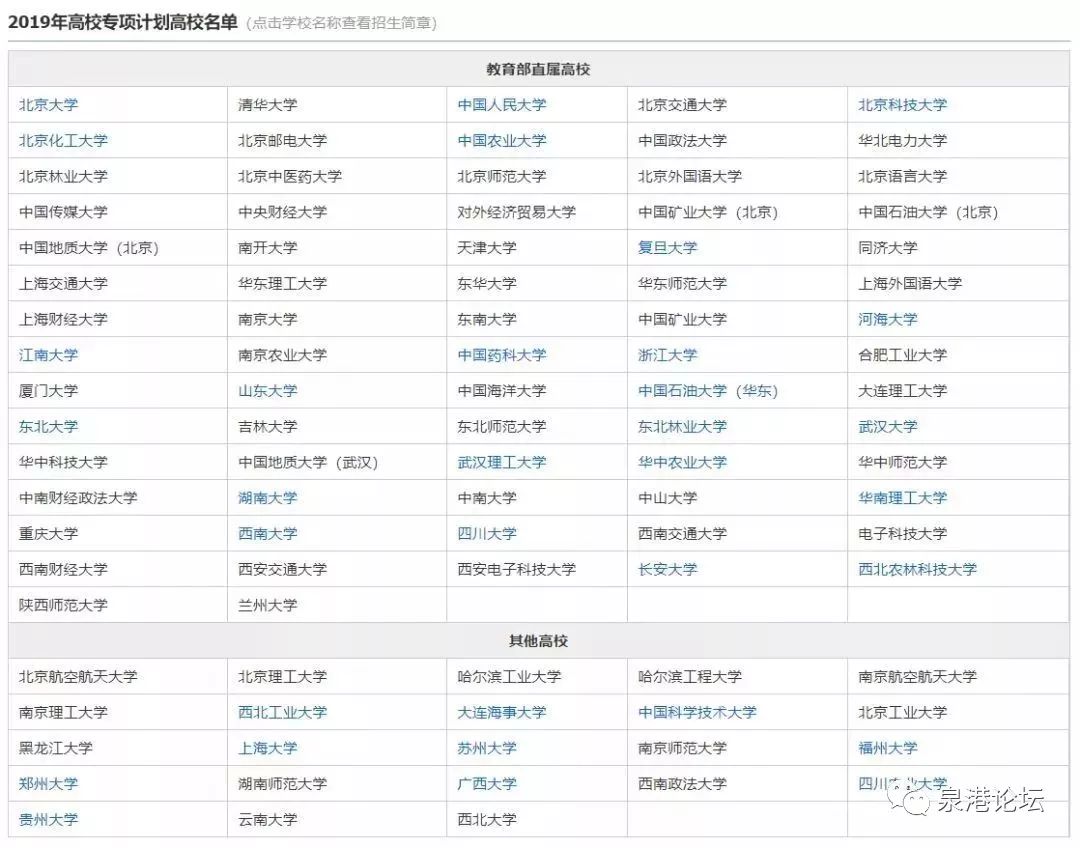Open the 四川大学 link
1080x848 pixels.
click(487, 533)
